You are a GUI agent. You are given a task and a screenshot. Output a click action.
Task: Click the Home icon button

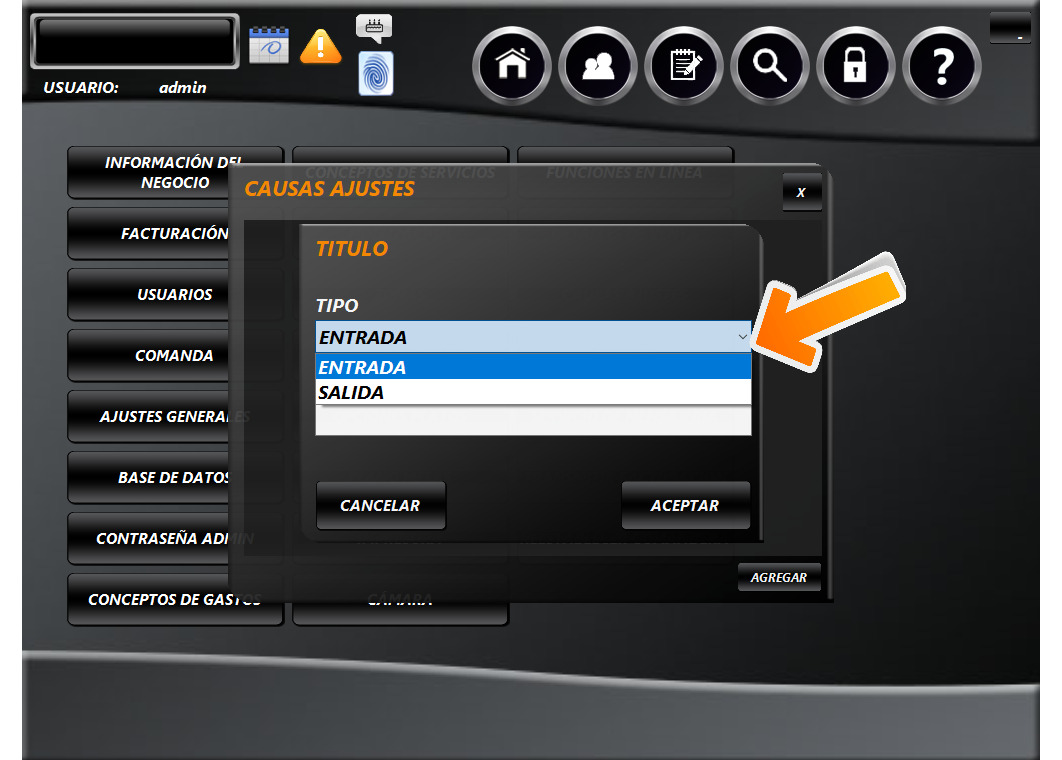tap(512, 66)
